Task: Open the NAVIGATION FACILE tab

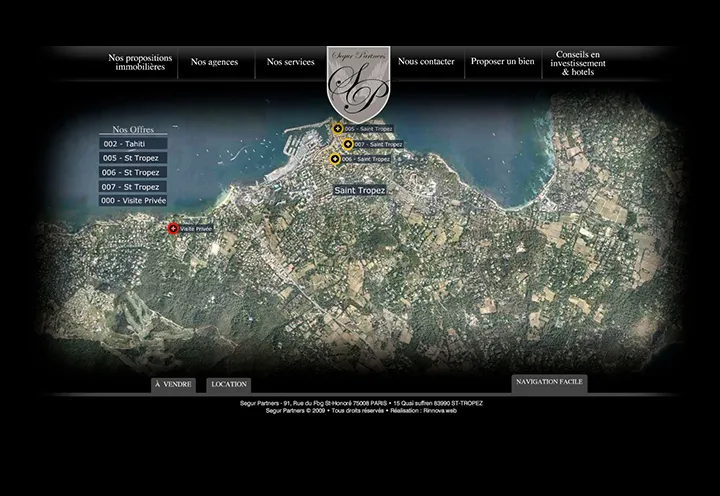Action: 549,383
